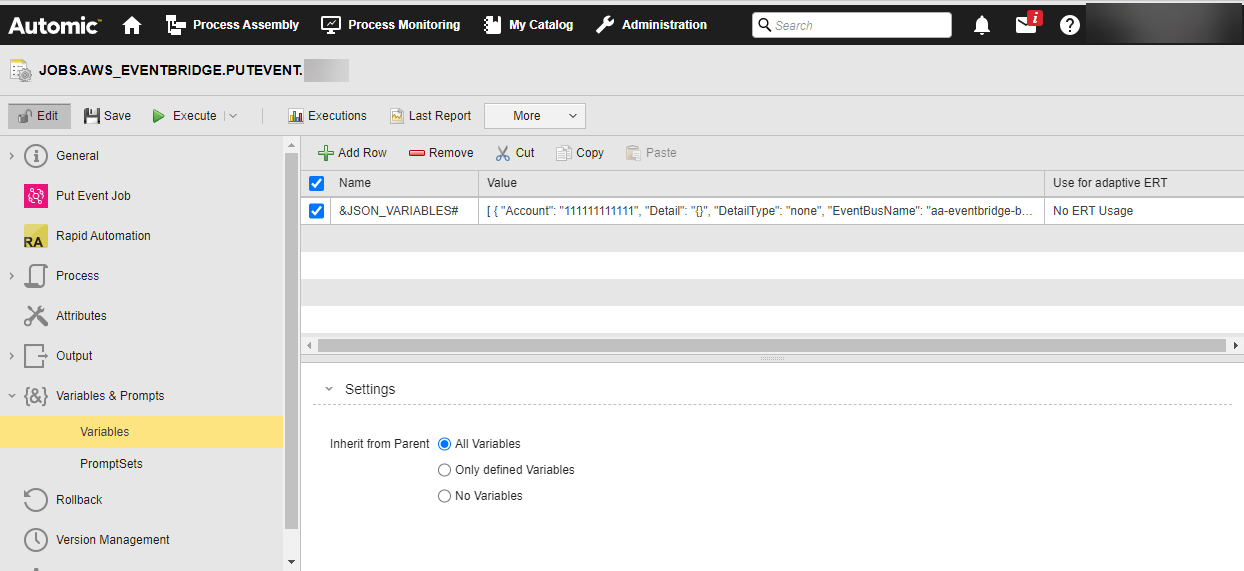Click the pane splitter grip handle
This screenshot has height=571, width=1244.
[x=772, y=358]
